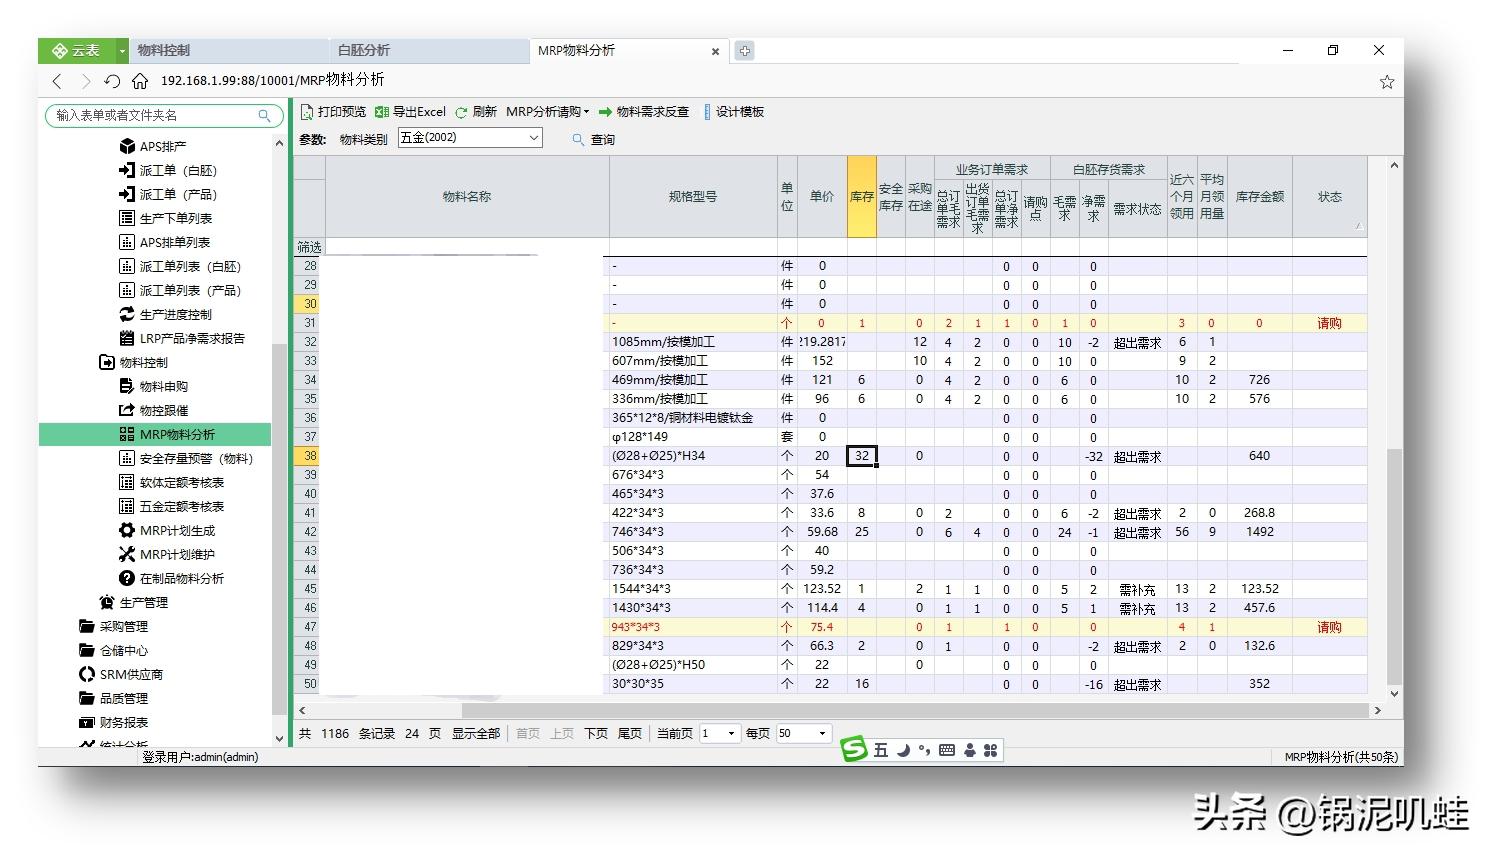Click 下页 to go to next page
The width and height of the screenshot is (1494, 858).
pyautogui.click(x=595, y=733)
